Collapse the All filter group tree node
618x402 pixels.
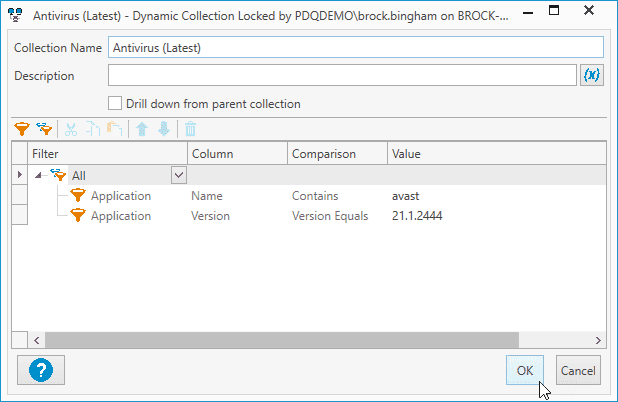[x=38, y=175]
